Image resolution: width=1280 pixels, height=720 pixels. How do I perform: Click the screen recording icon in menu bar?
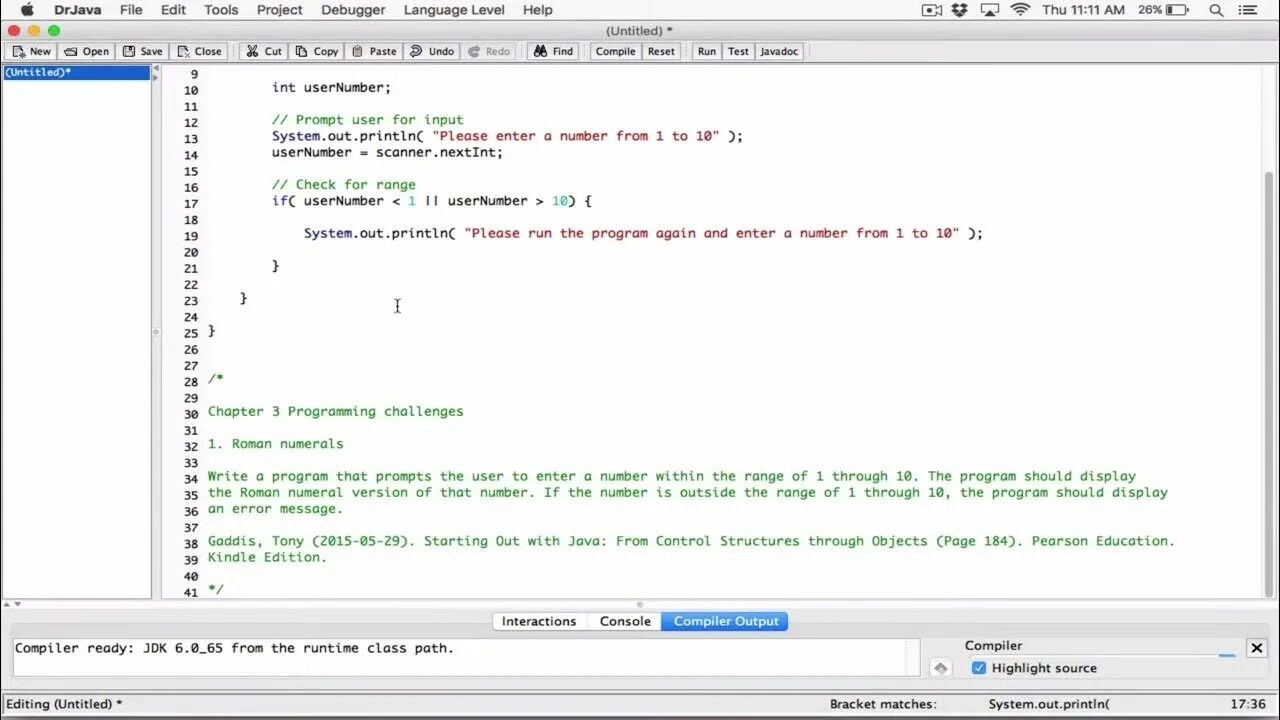click(x=931, y=10)
